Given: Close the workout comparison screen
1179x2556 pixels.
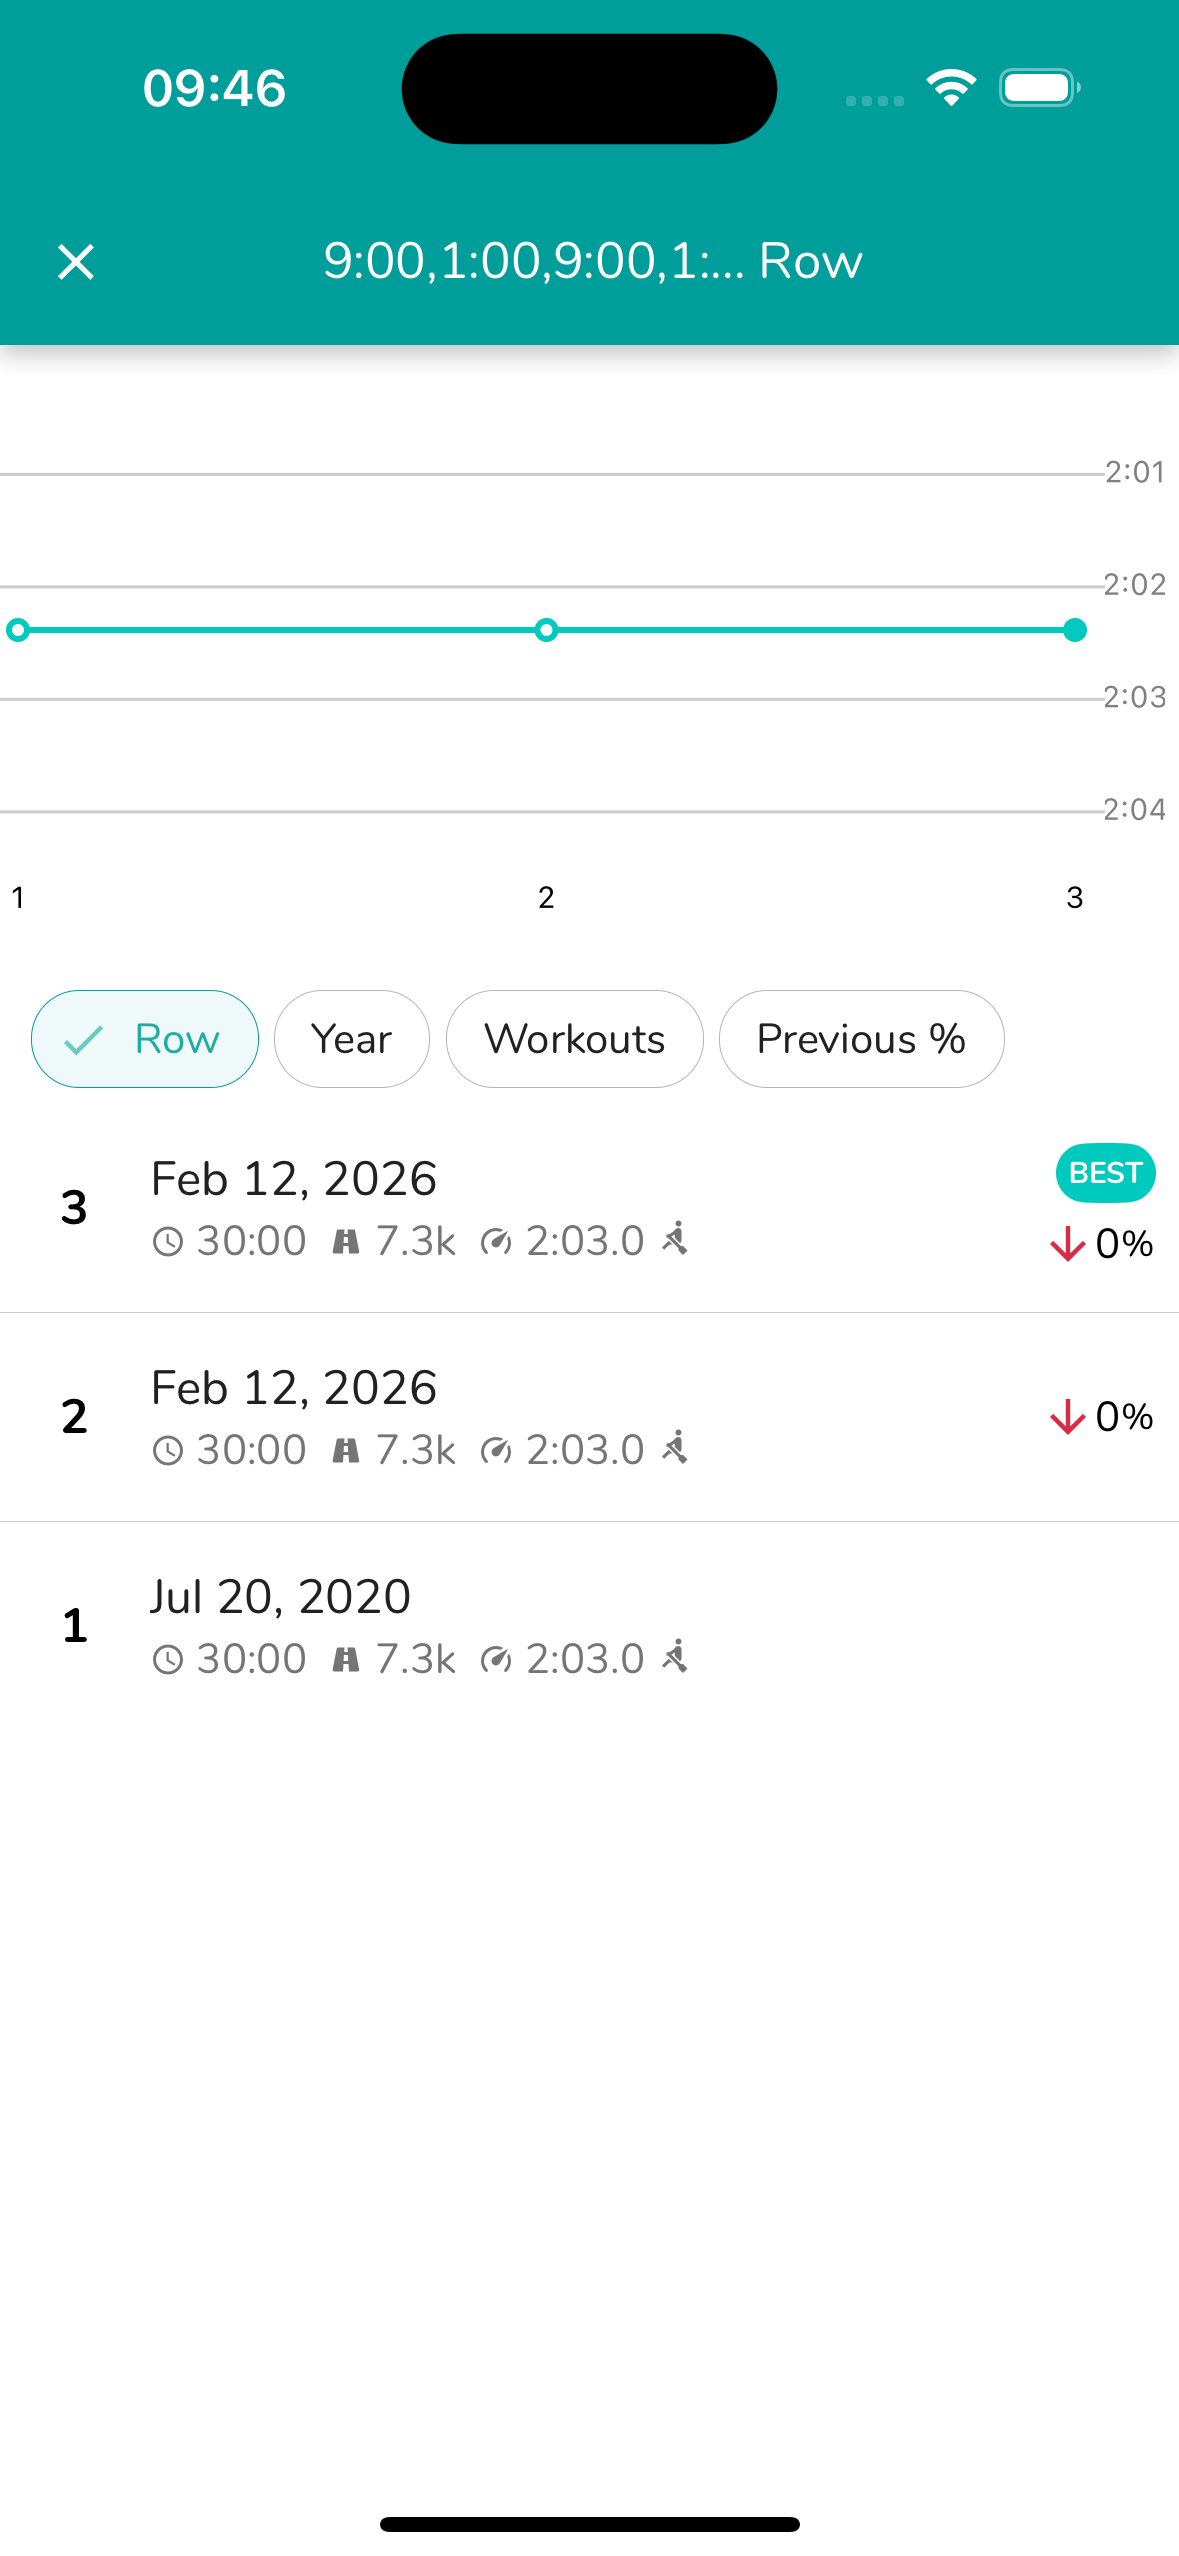Looking at the screenshot, I should coord(76,262).
